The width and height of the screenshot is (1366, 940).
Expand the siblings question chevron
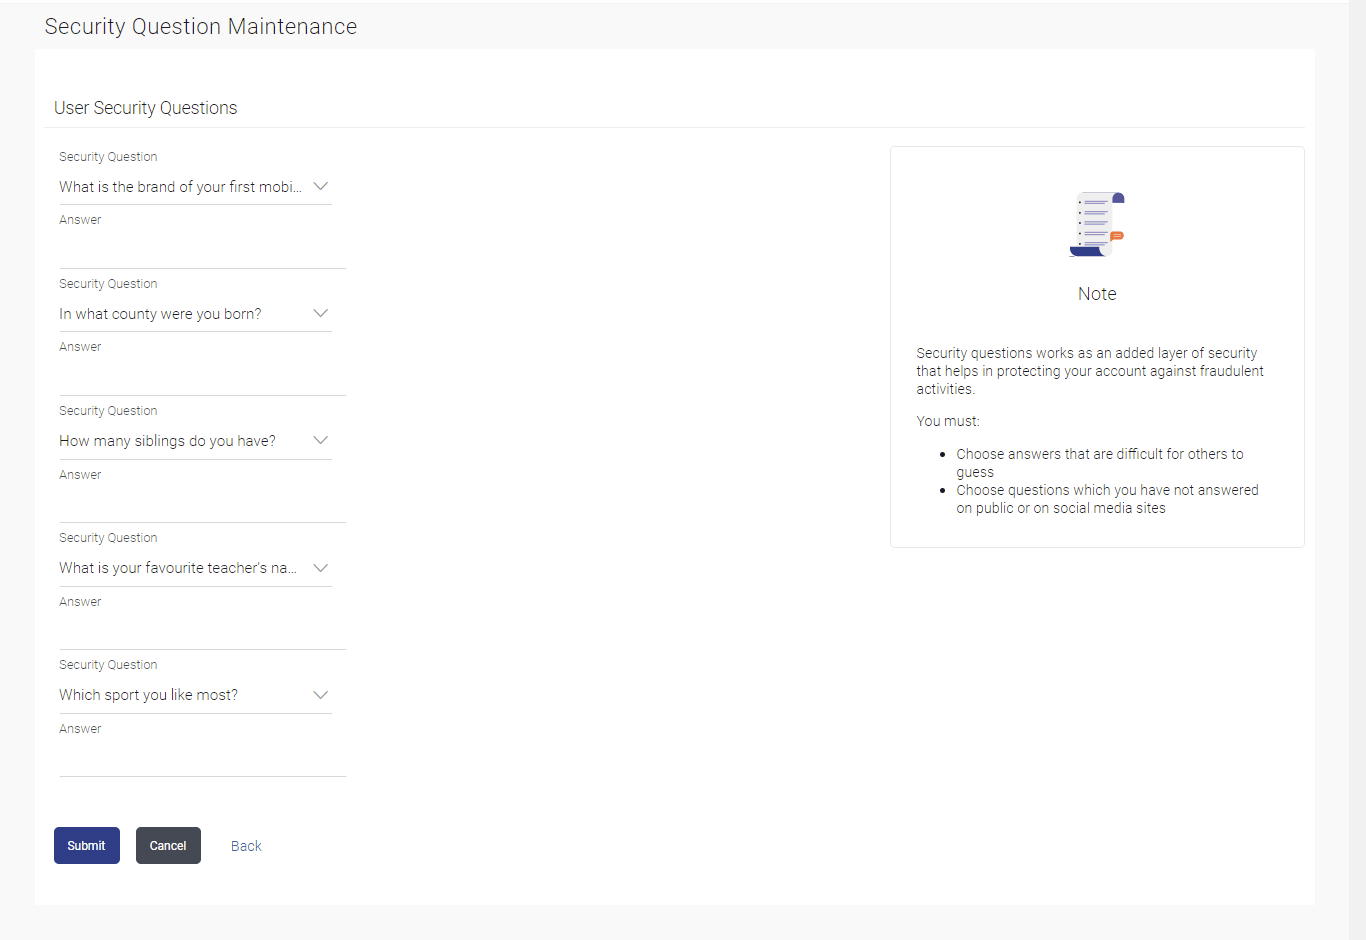[x=320, y=441]
